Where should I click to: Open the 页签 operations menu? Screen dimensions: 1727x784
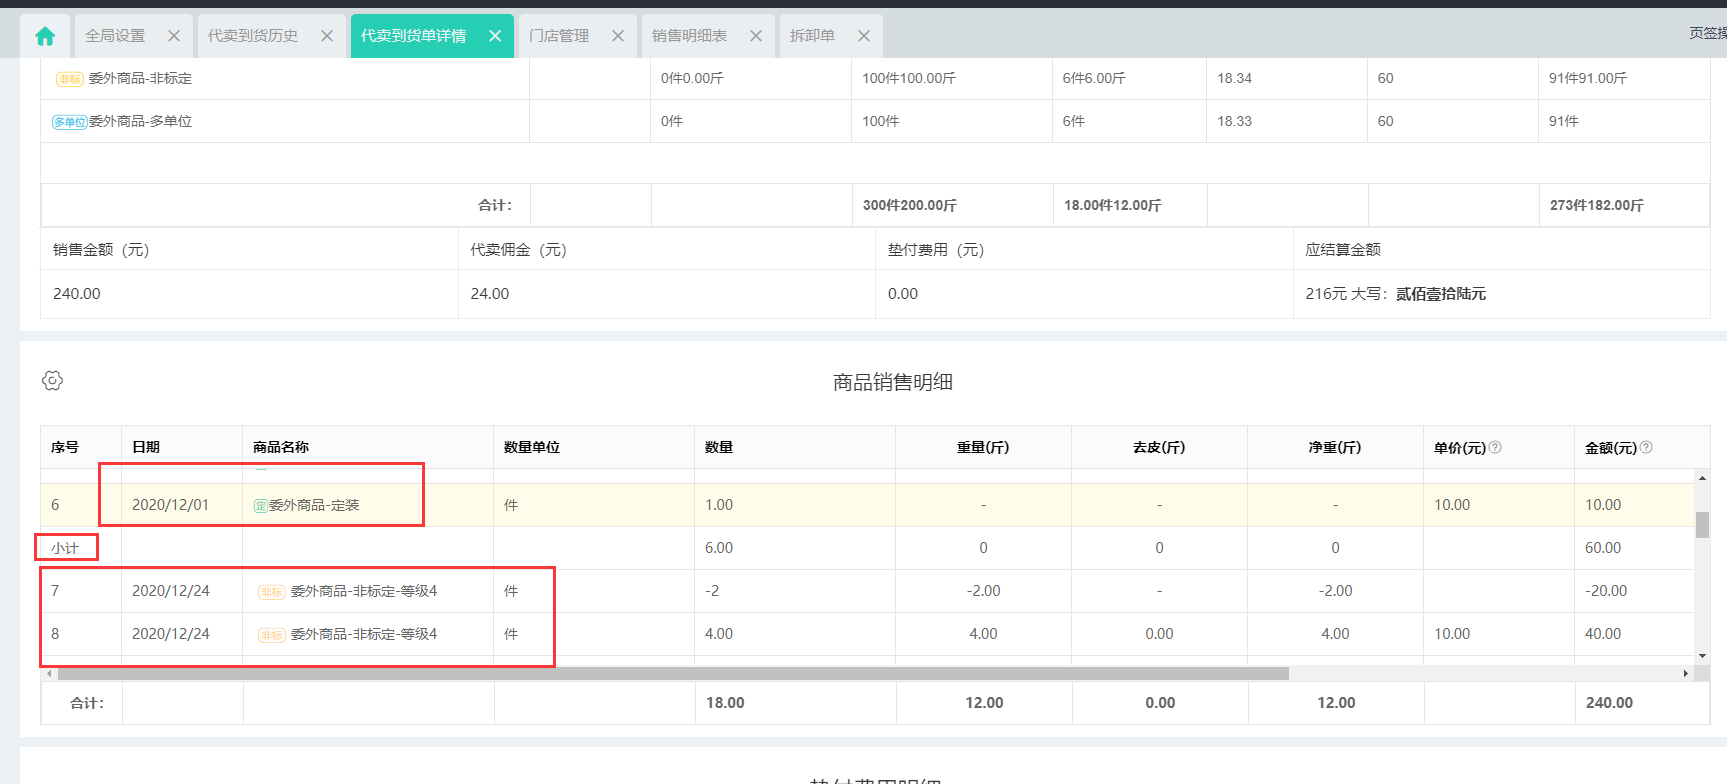pos(1708,33)
